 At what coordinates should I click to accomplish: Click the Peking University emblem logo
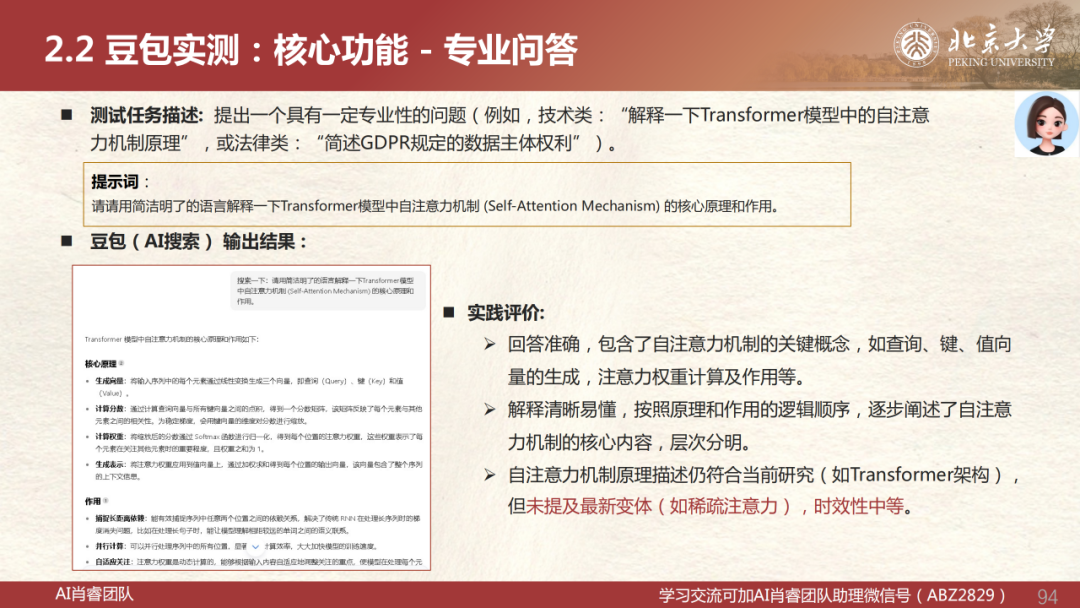(916, 45)
